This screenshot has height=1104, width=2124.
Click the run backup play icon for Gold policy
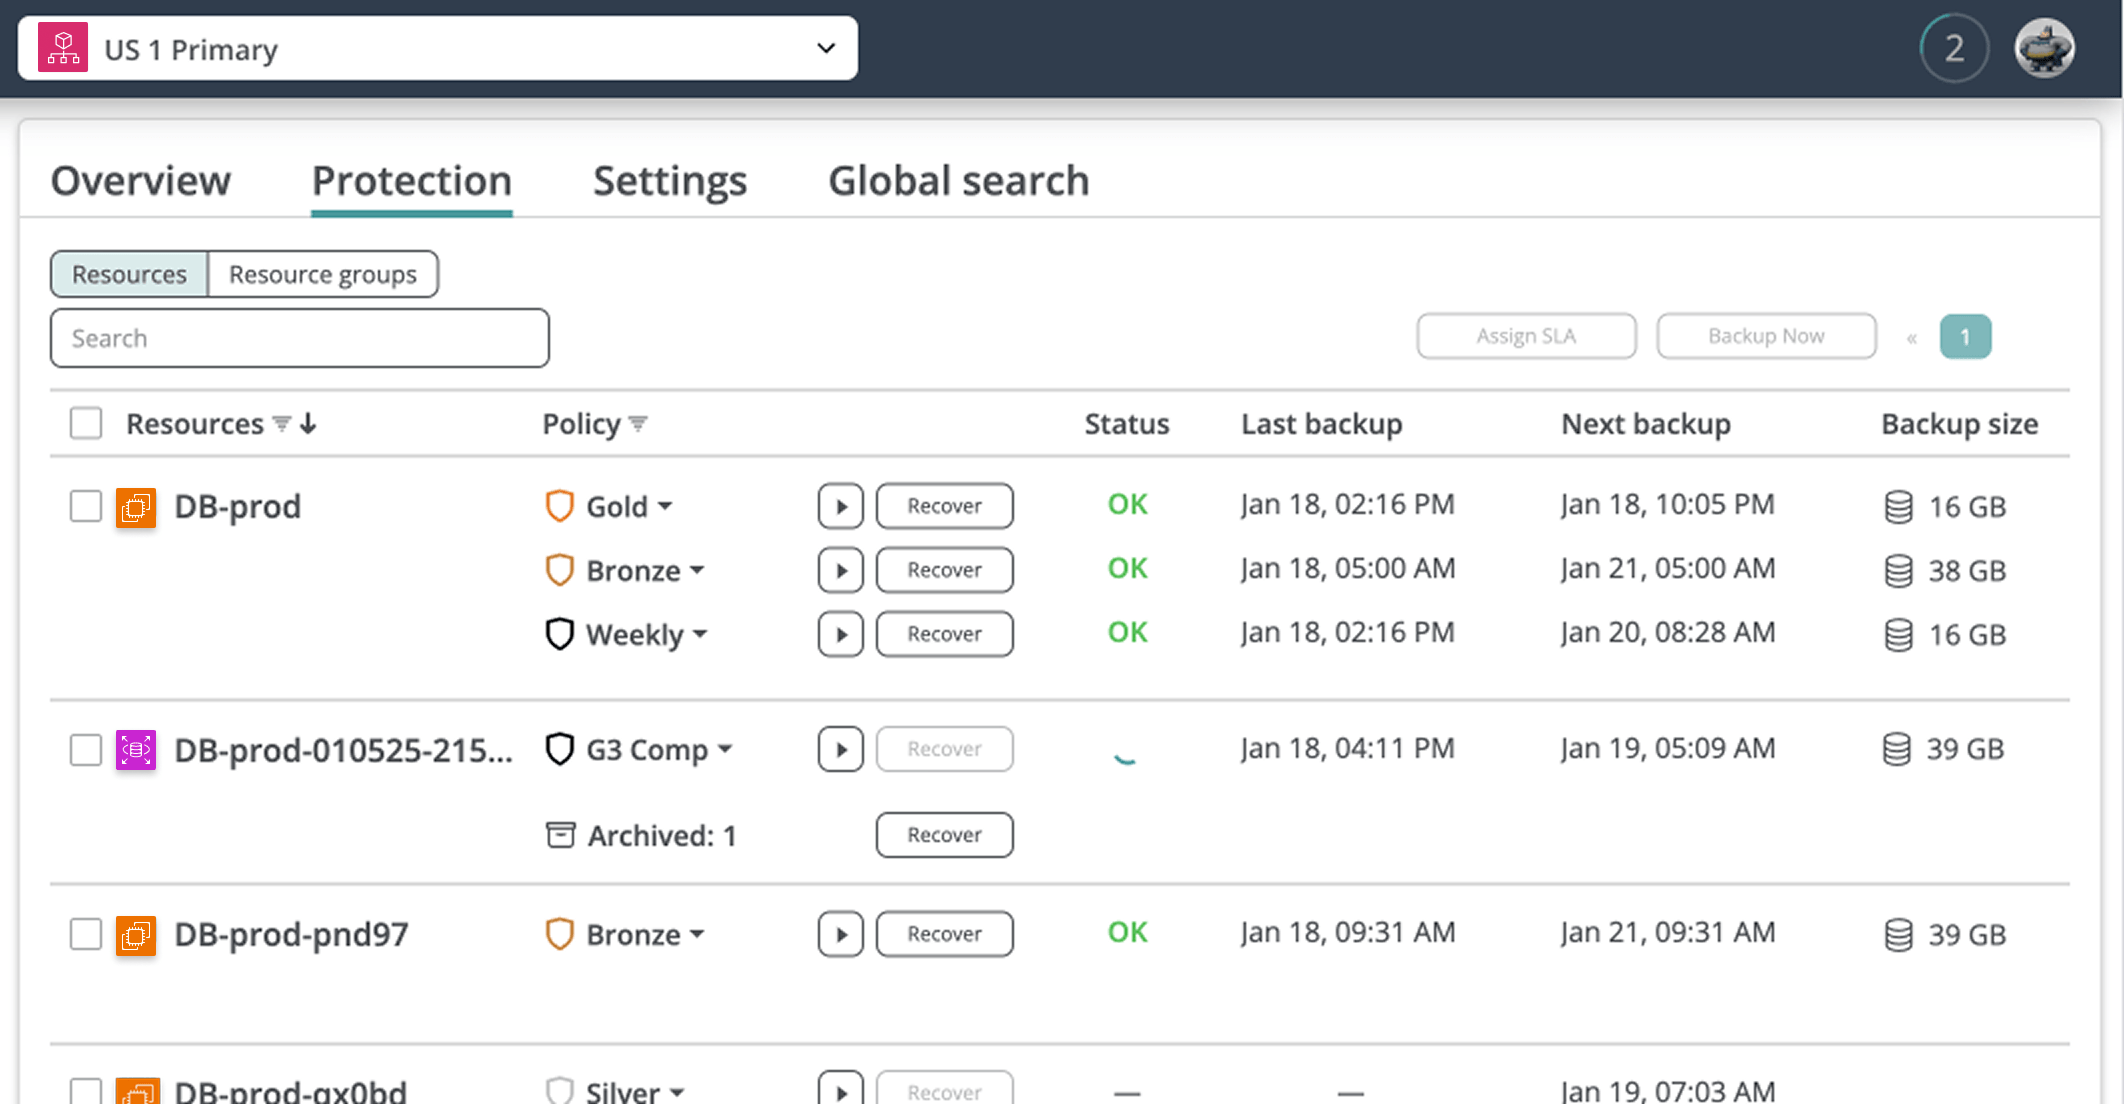840,506
